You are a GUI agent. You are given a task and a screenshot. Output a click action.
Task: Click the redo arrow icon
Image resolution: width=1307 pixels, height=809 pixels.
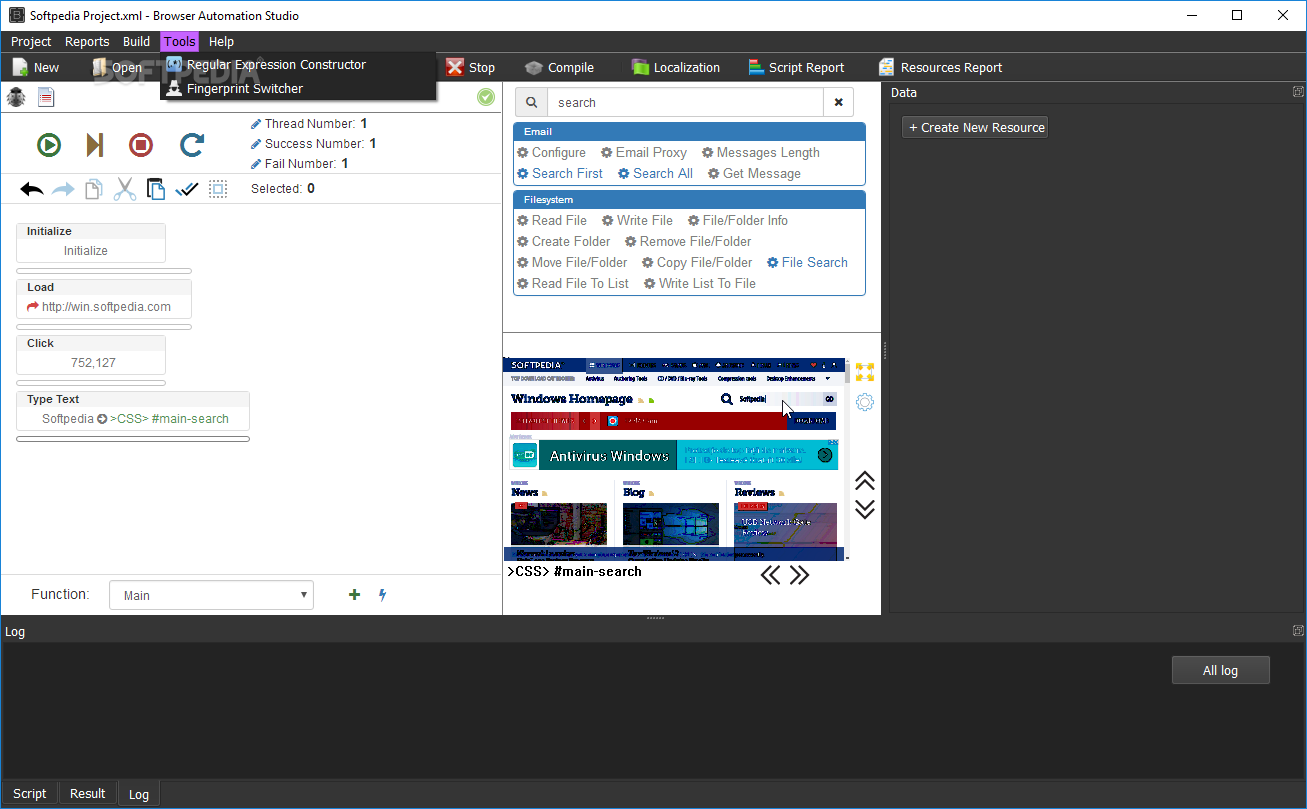pyautogui.click(x=63, y=189)
